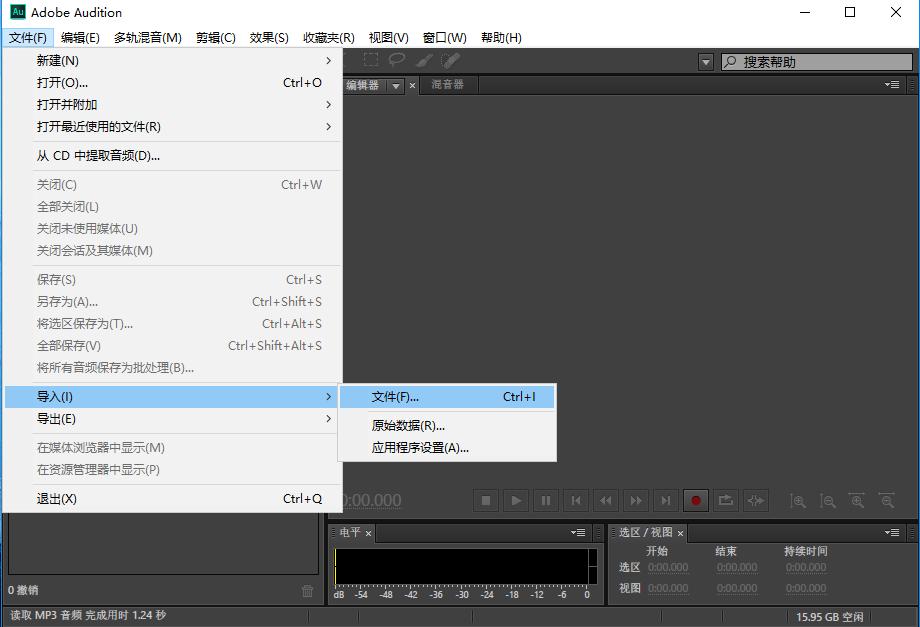The height and width of the screenshot is (627, 920).
Task: Select the spot healing brush tool
Action: point(450,61)
